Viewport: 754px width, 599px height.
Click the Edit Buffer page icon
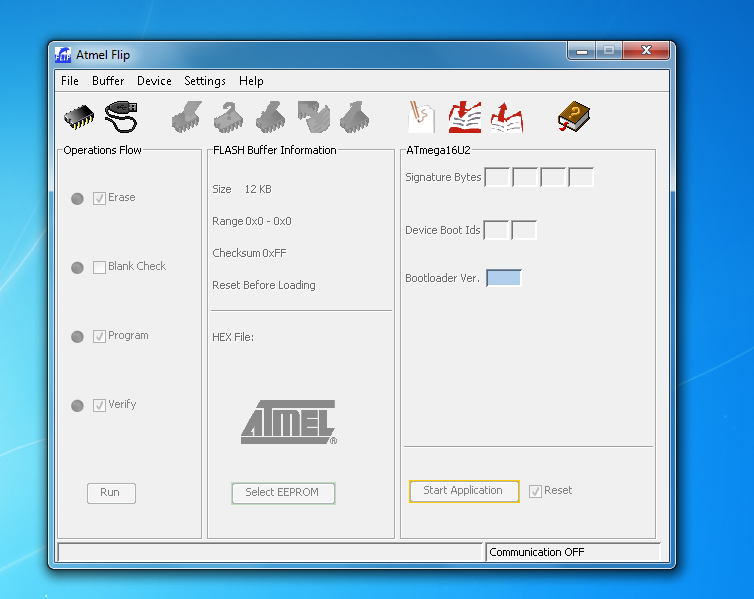coord(421,117)
